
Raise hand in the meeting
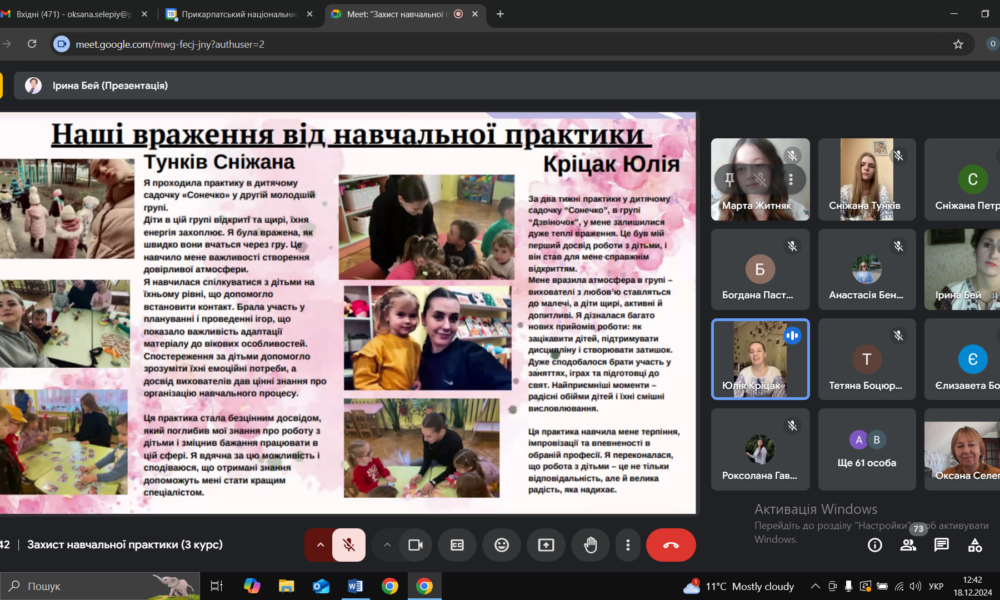tap(591, 545)
